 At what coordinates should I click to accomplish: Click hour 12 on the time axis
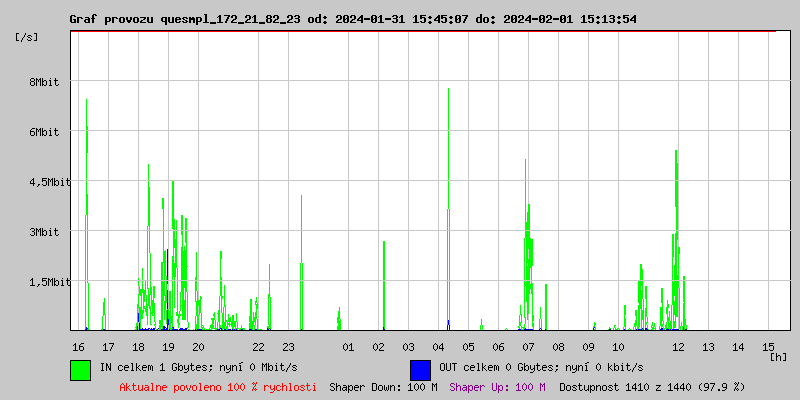(678, 347)
